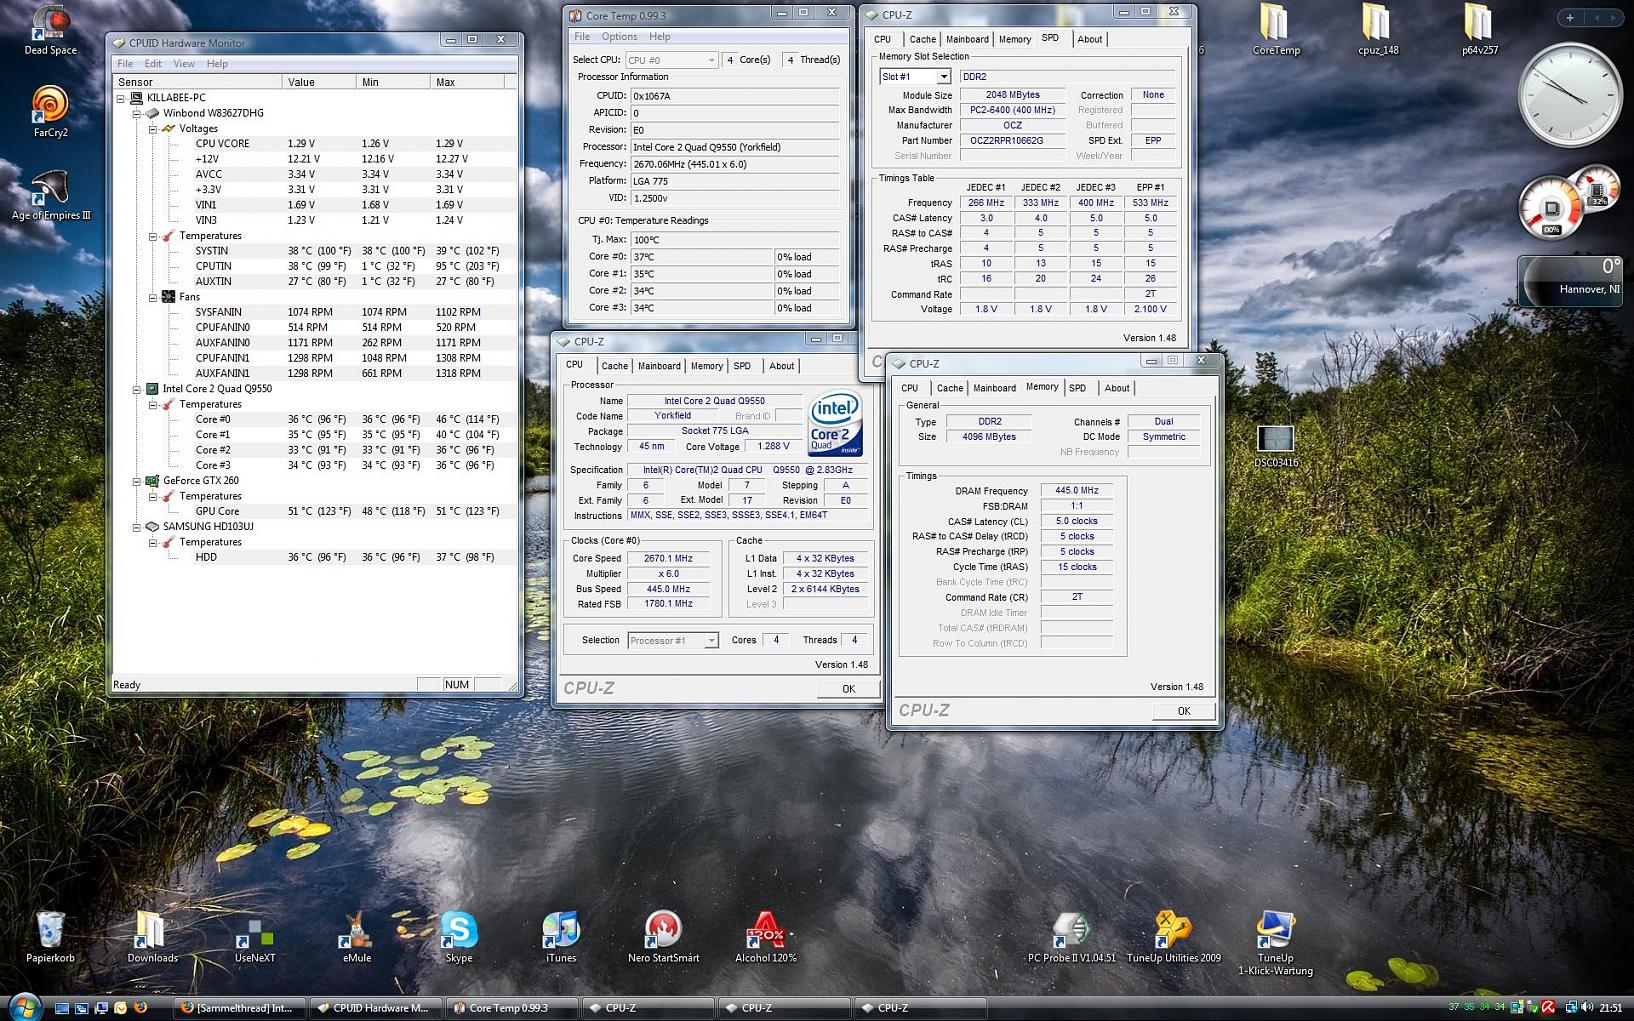The width and height of the screenshot is (1634, 1021).
Task: Collapse the GeForce GTX 260 node
Action: (137, 481)
